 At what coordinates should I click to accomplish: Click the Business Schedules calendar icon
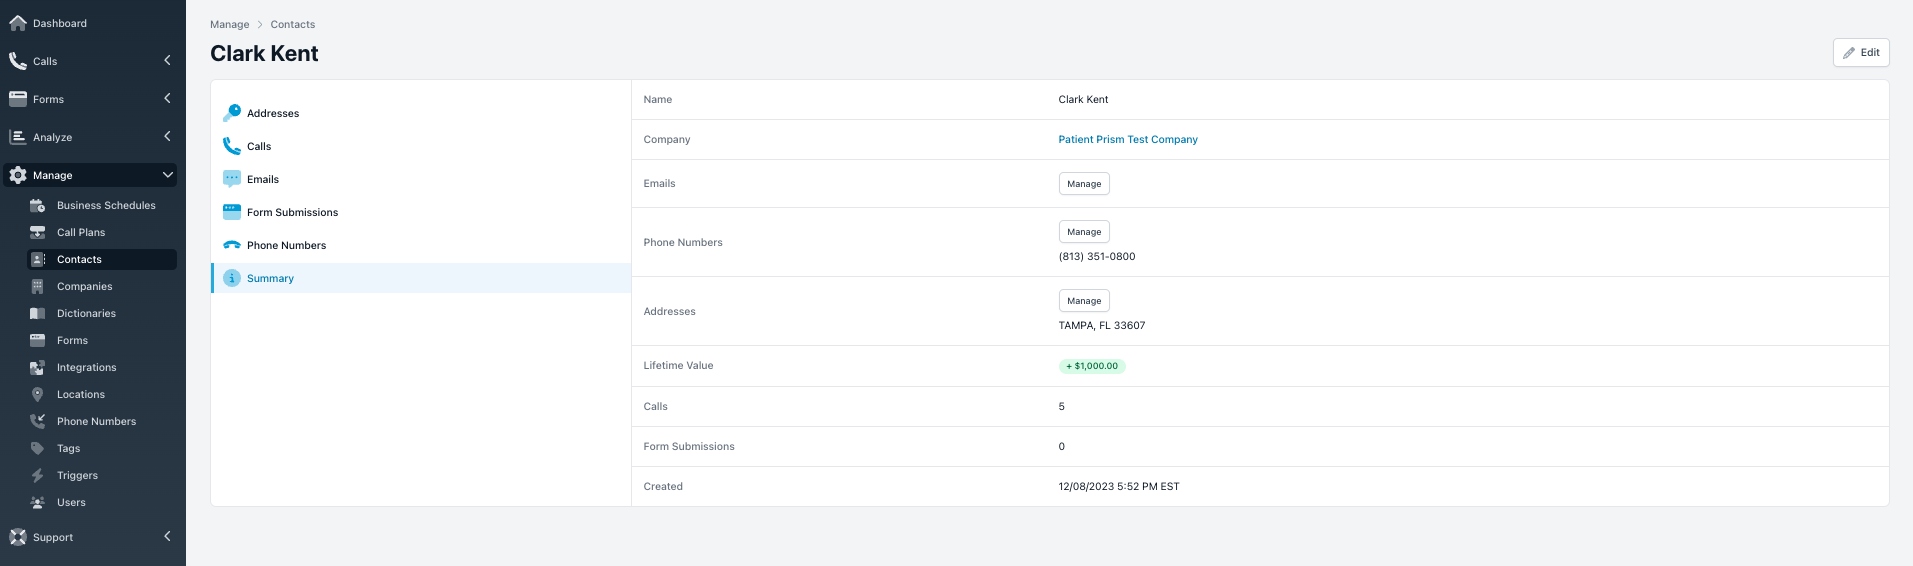coord(38,205)
